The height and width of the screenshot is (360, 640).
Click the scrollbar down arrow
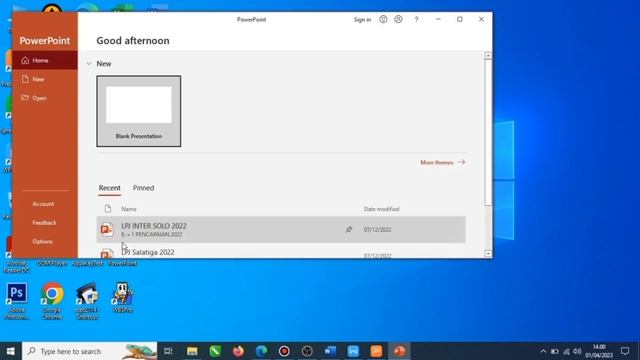488,253
